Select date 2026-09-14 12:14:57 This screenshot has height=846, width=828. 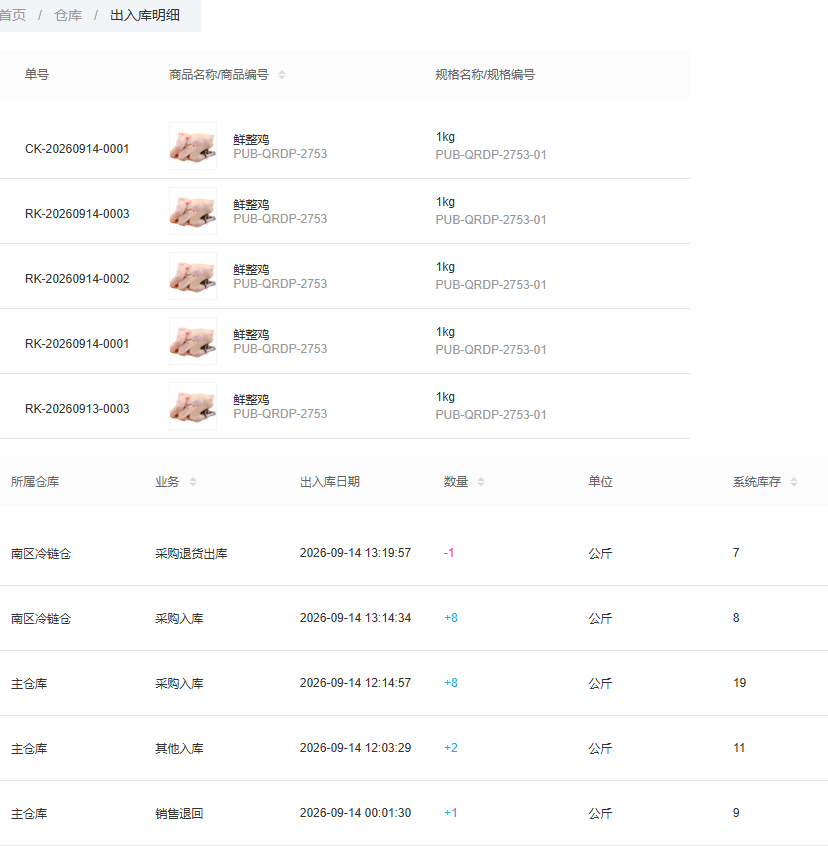click(355, 683)
